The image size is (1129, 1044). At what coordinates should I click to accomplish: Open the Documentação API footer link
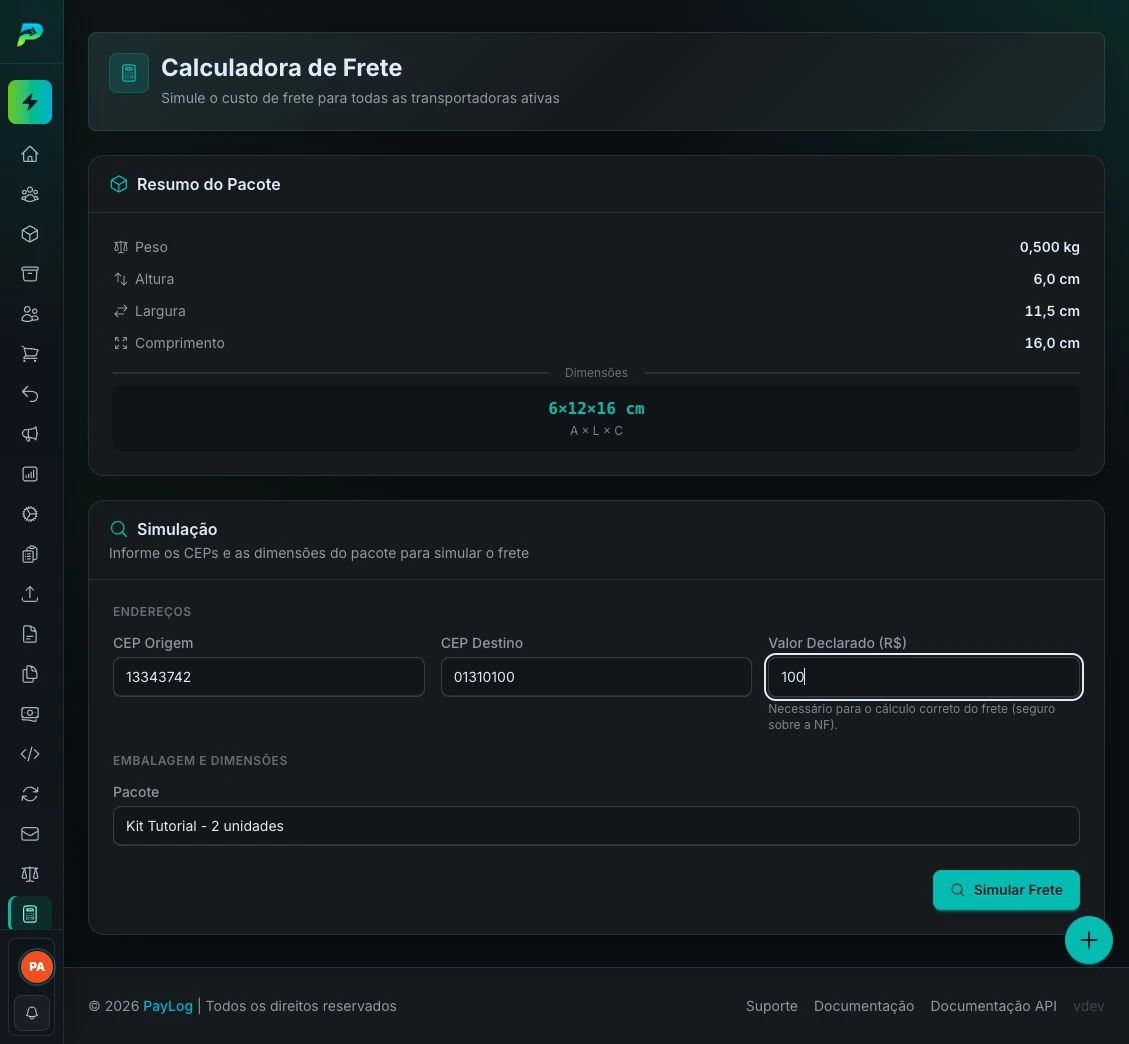click(994, 1007)
